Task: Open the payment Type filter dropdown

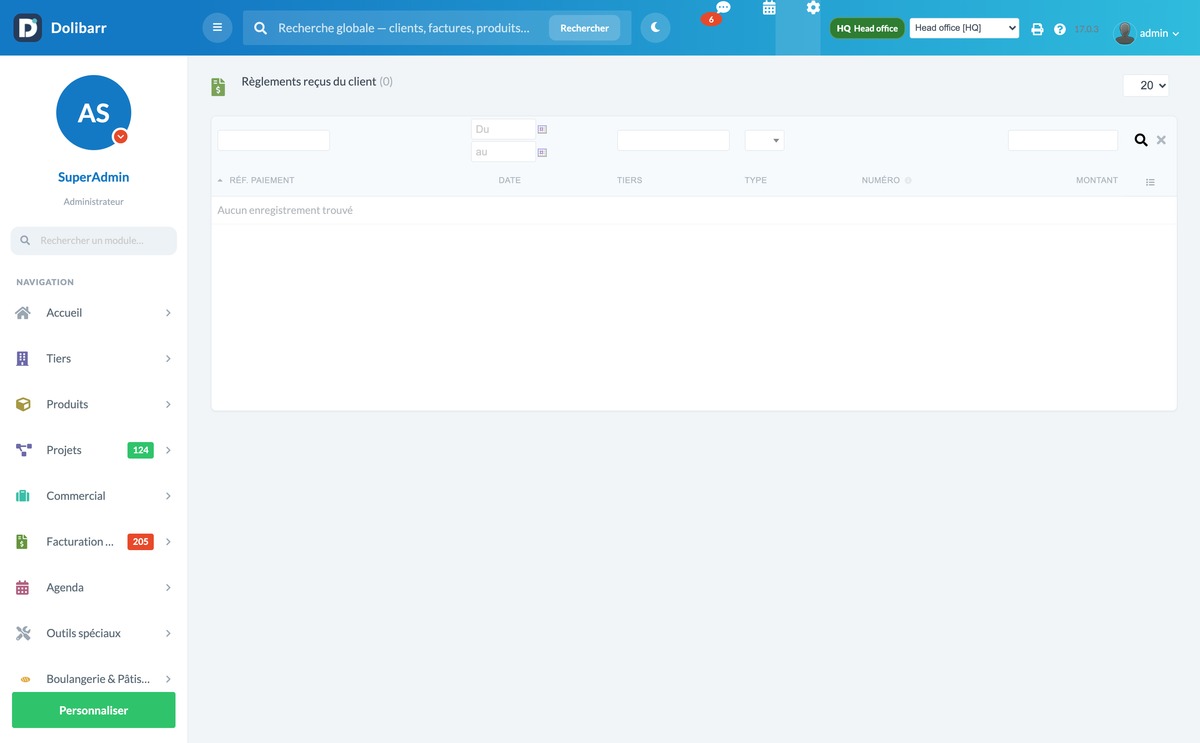Action: click(764, 140)
